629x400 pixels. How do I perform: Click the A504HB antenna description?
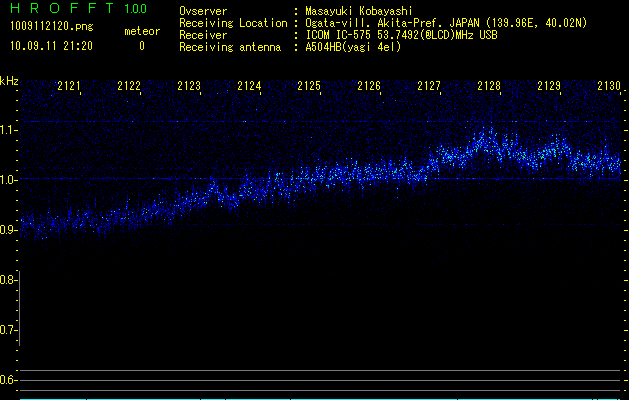coord(353,47)
